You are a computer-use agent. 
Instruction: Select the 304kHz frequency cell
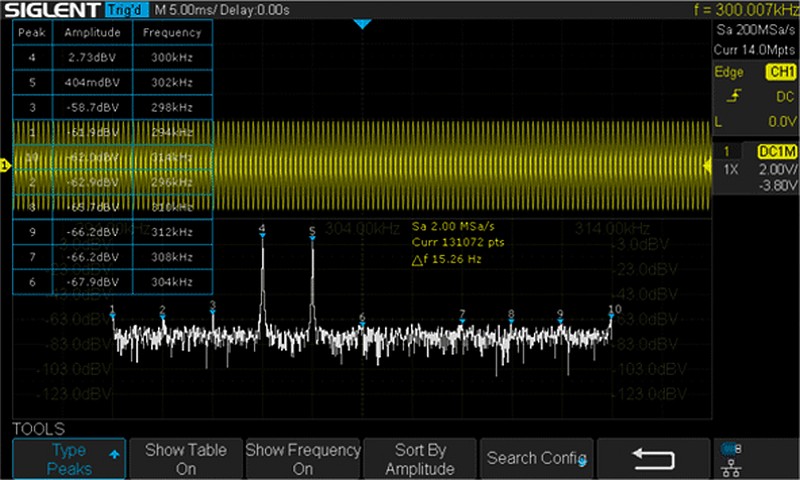[x=172, y=282]
